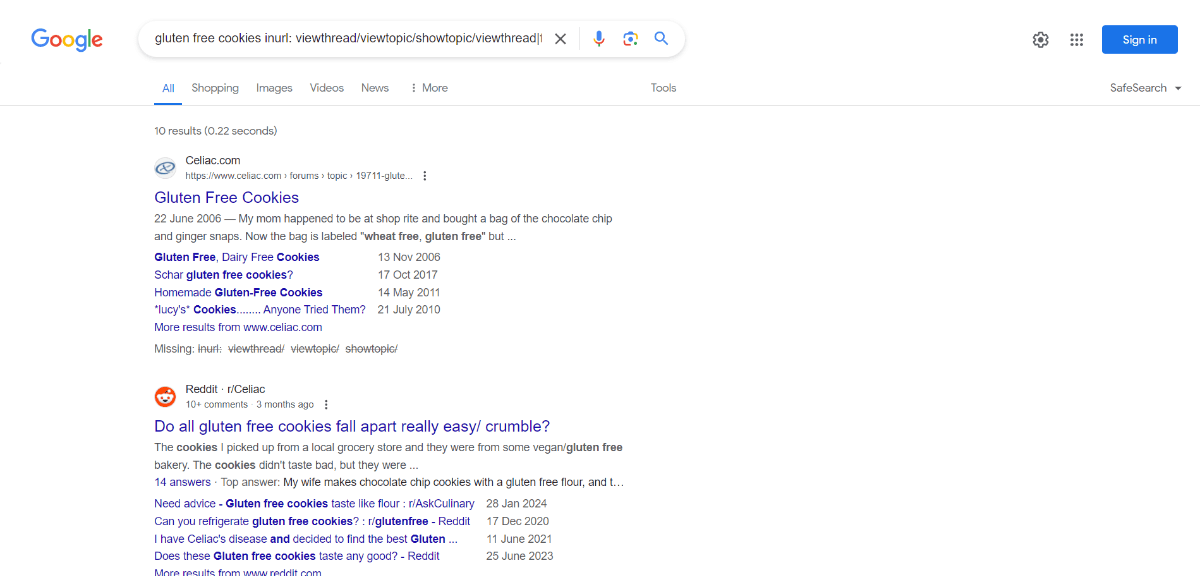Open the search Tools options
The height and width of the screenshot is (576, 1200).
(x=664, y=88)
